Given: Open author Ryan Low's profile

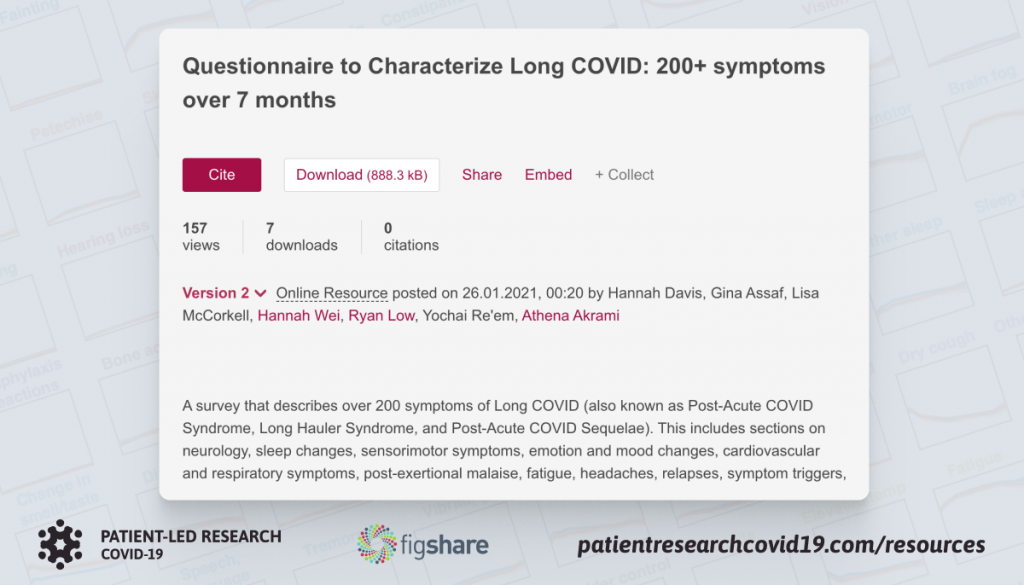Looking at the screenshot, I should pos(381,316).
